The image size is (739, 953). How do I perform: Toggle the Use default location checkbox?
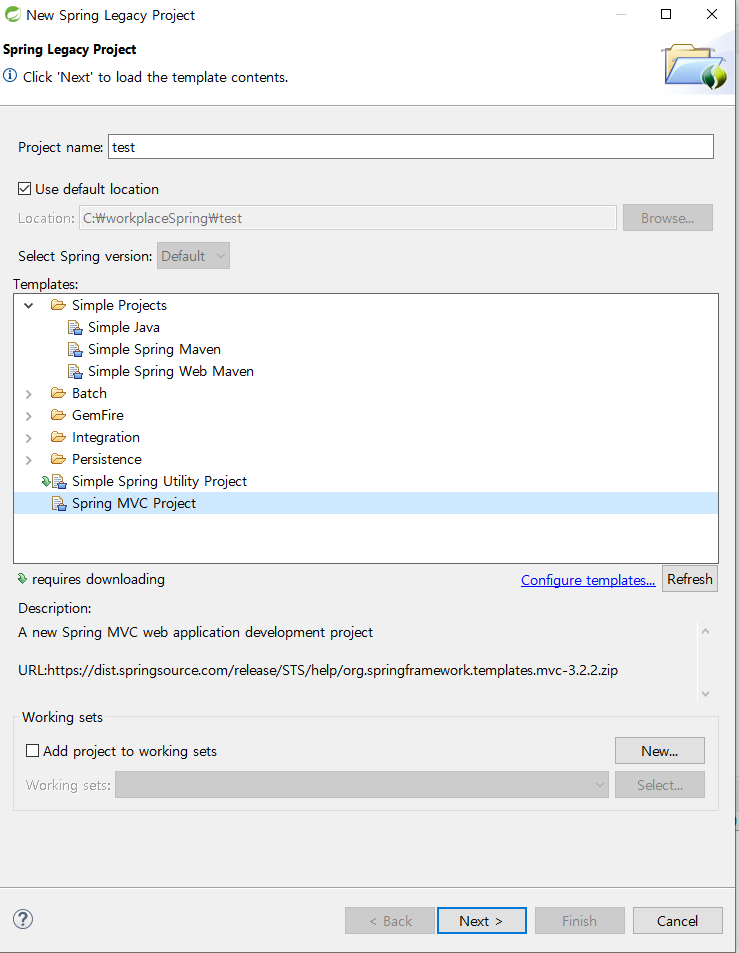pyautogui.click(x=24, y=189)
